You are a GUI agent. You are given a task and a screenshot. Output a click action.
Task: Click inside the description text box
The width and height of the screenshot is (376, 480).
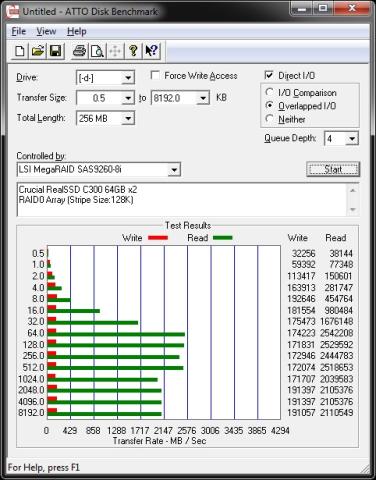[x=182, y=200]
